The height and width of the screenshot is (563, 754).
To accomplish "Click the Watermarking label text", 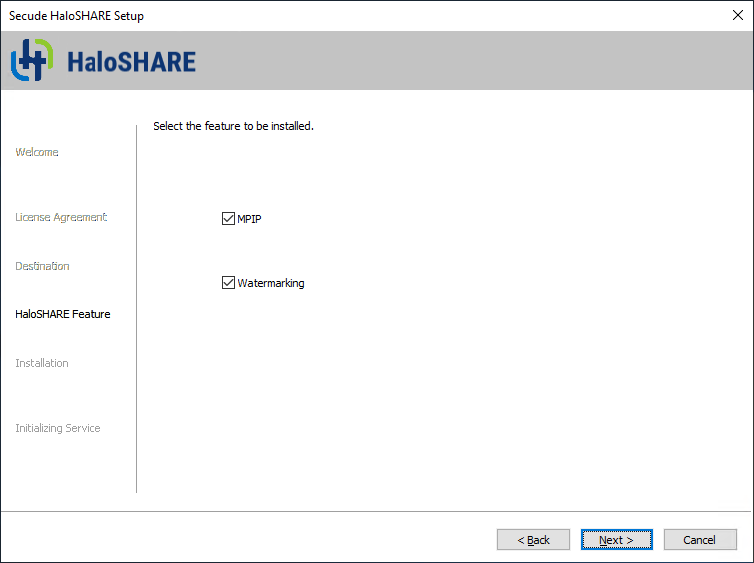I will coord(271,283).
